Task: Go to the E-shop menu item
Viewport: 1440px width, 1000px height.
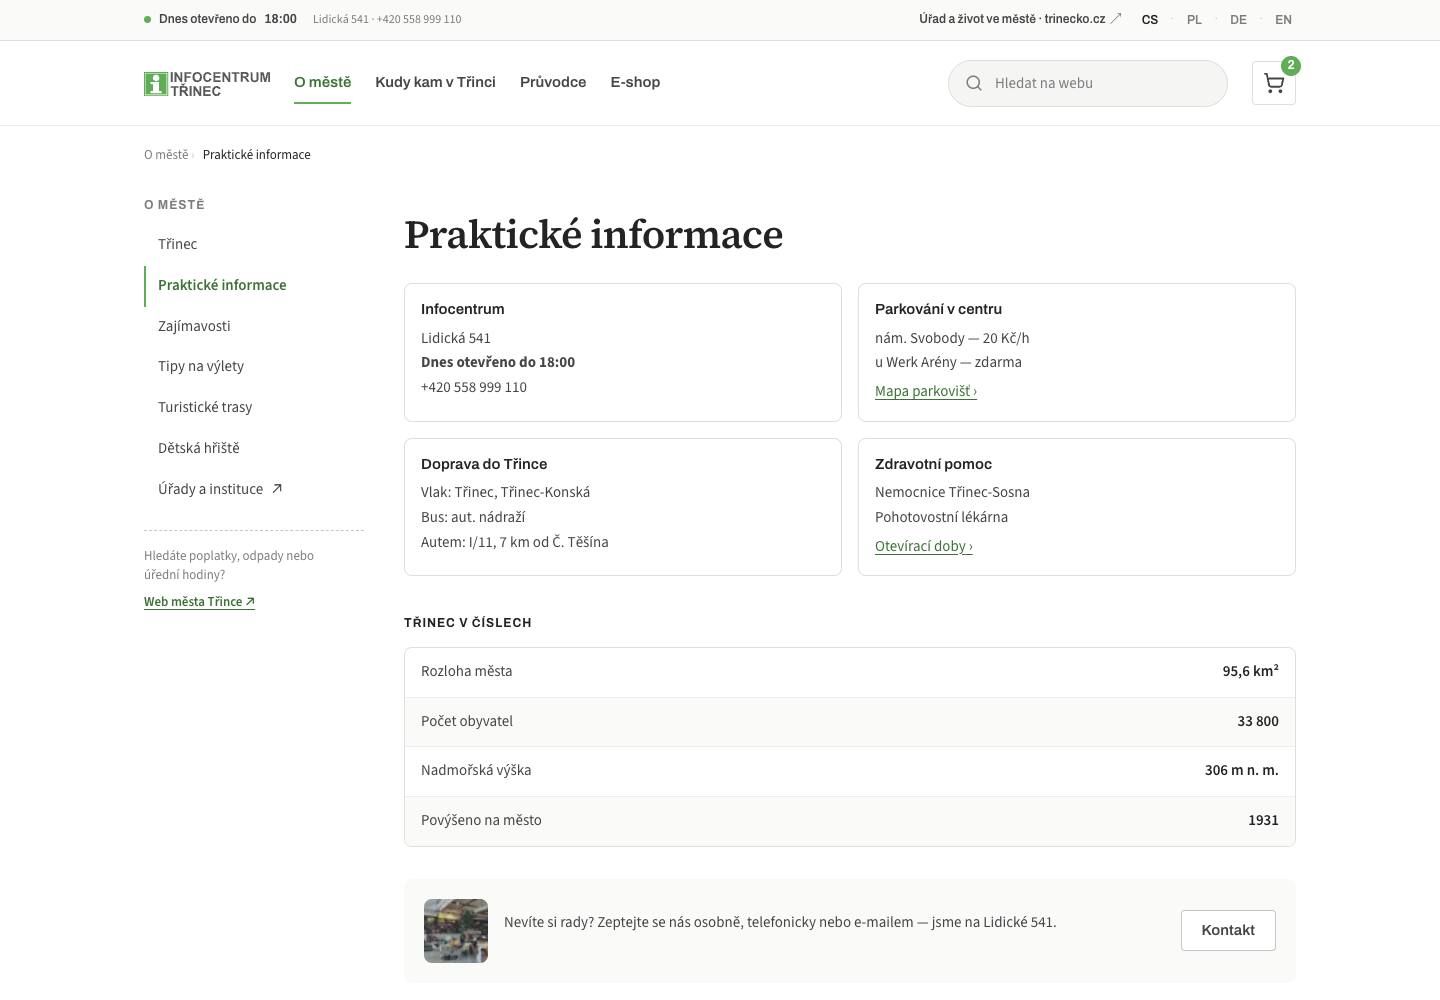Action: pyautogui.click(x=635, y=82)
